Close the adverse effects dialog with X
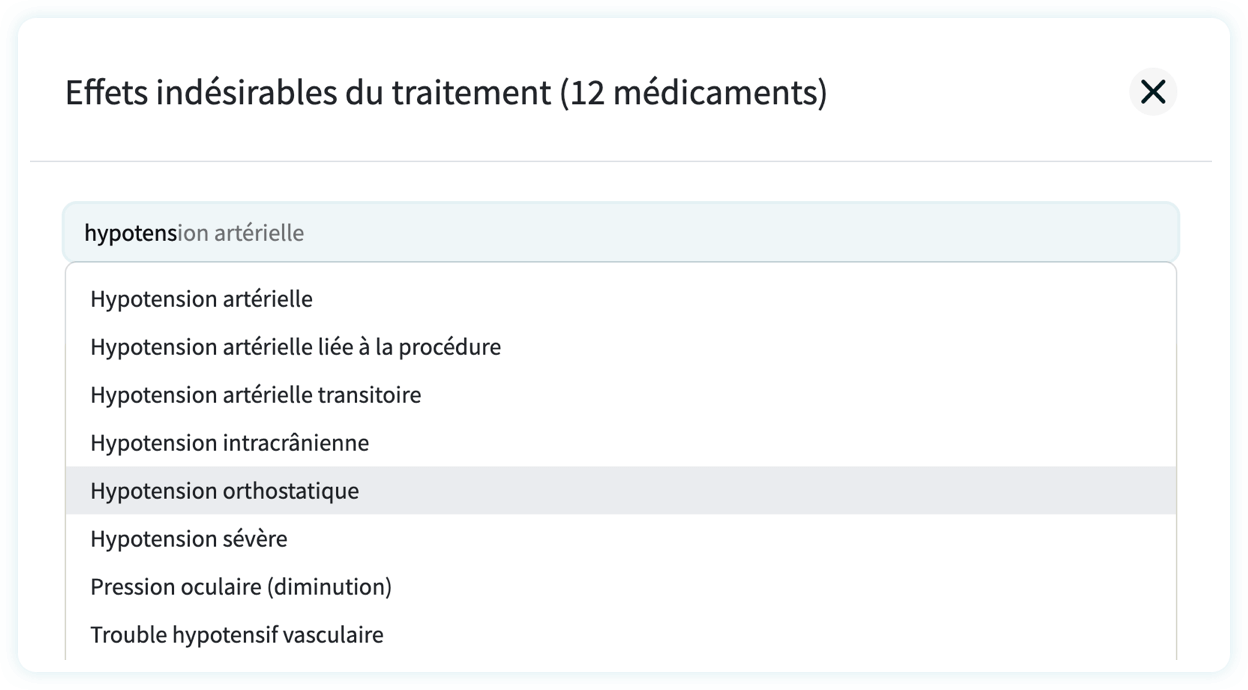The height and width of the screenshot is (690, 1248). point(1153,92)
